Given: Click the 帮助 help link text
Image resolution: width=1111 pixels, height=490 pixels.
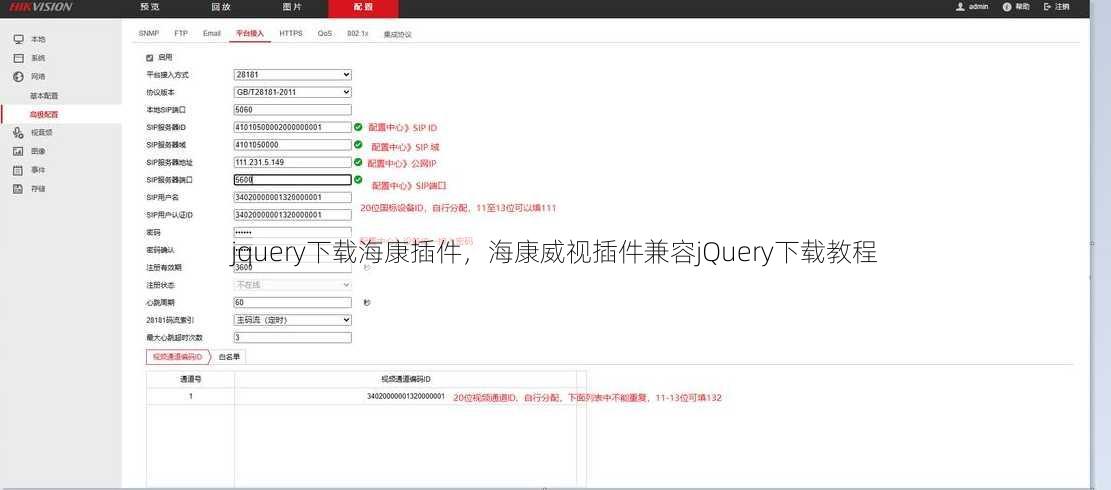Looking at the screenshot, I should 1022,6.
